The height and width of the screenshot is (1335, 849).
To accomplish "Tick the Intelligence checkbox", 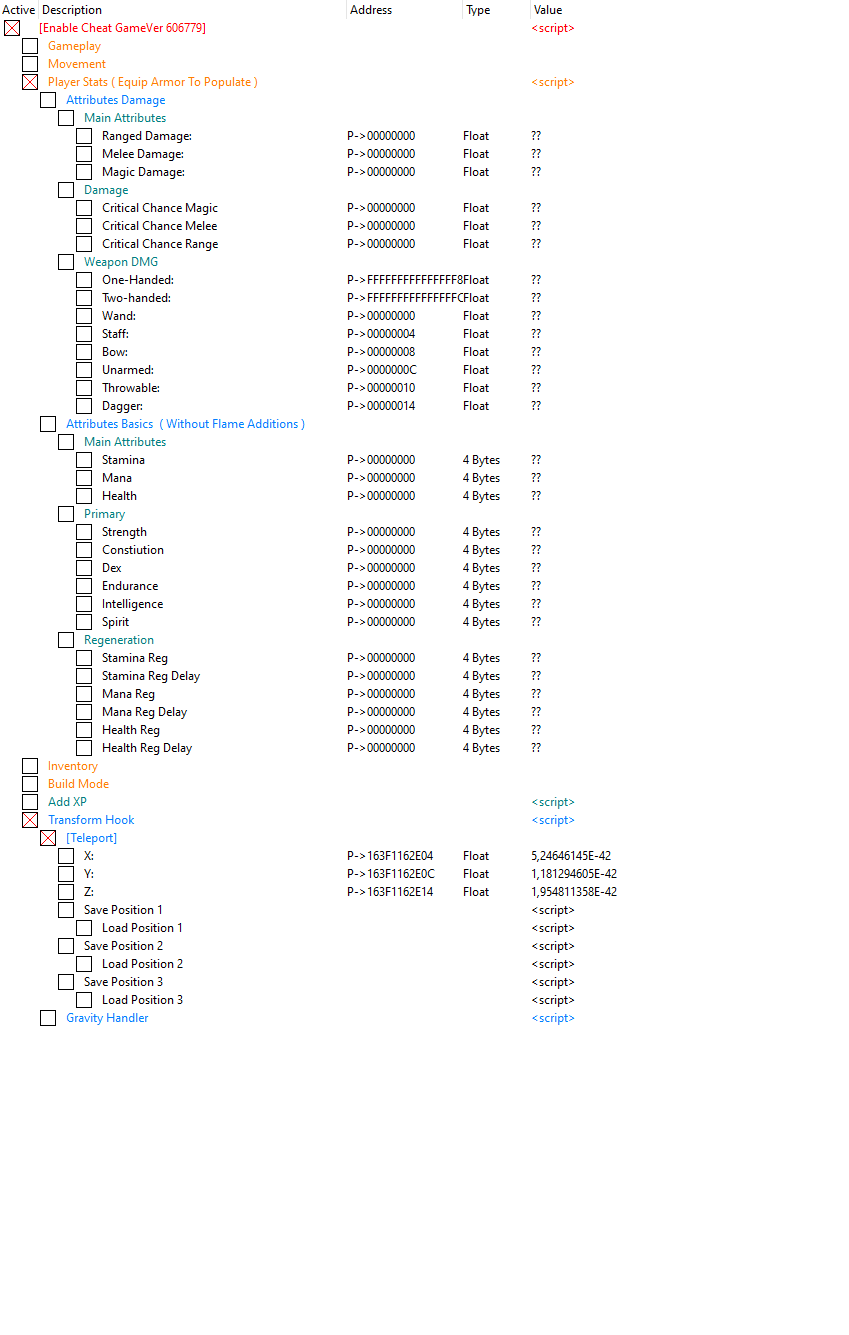I will coord(84,604).
